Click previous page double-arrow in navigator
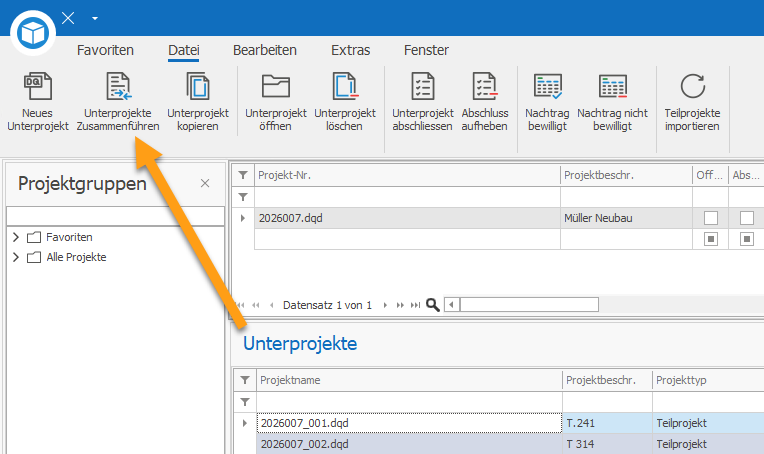 click(x=256, y=305)
